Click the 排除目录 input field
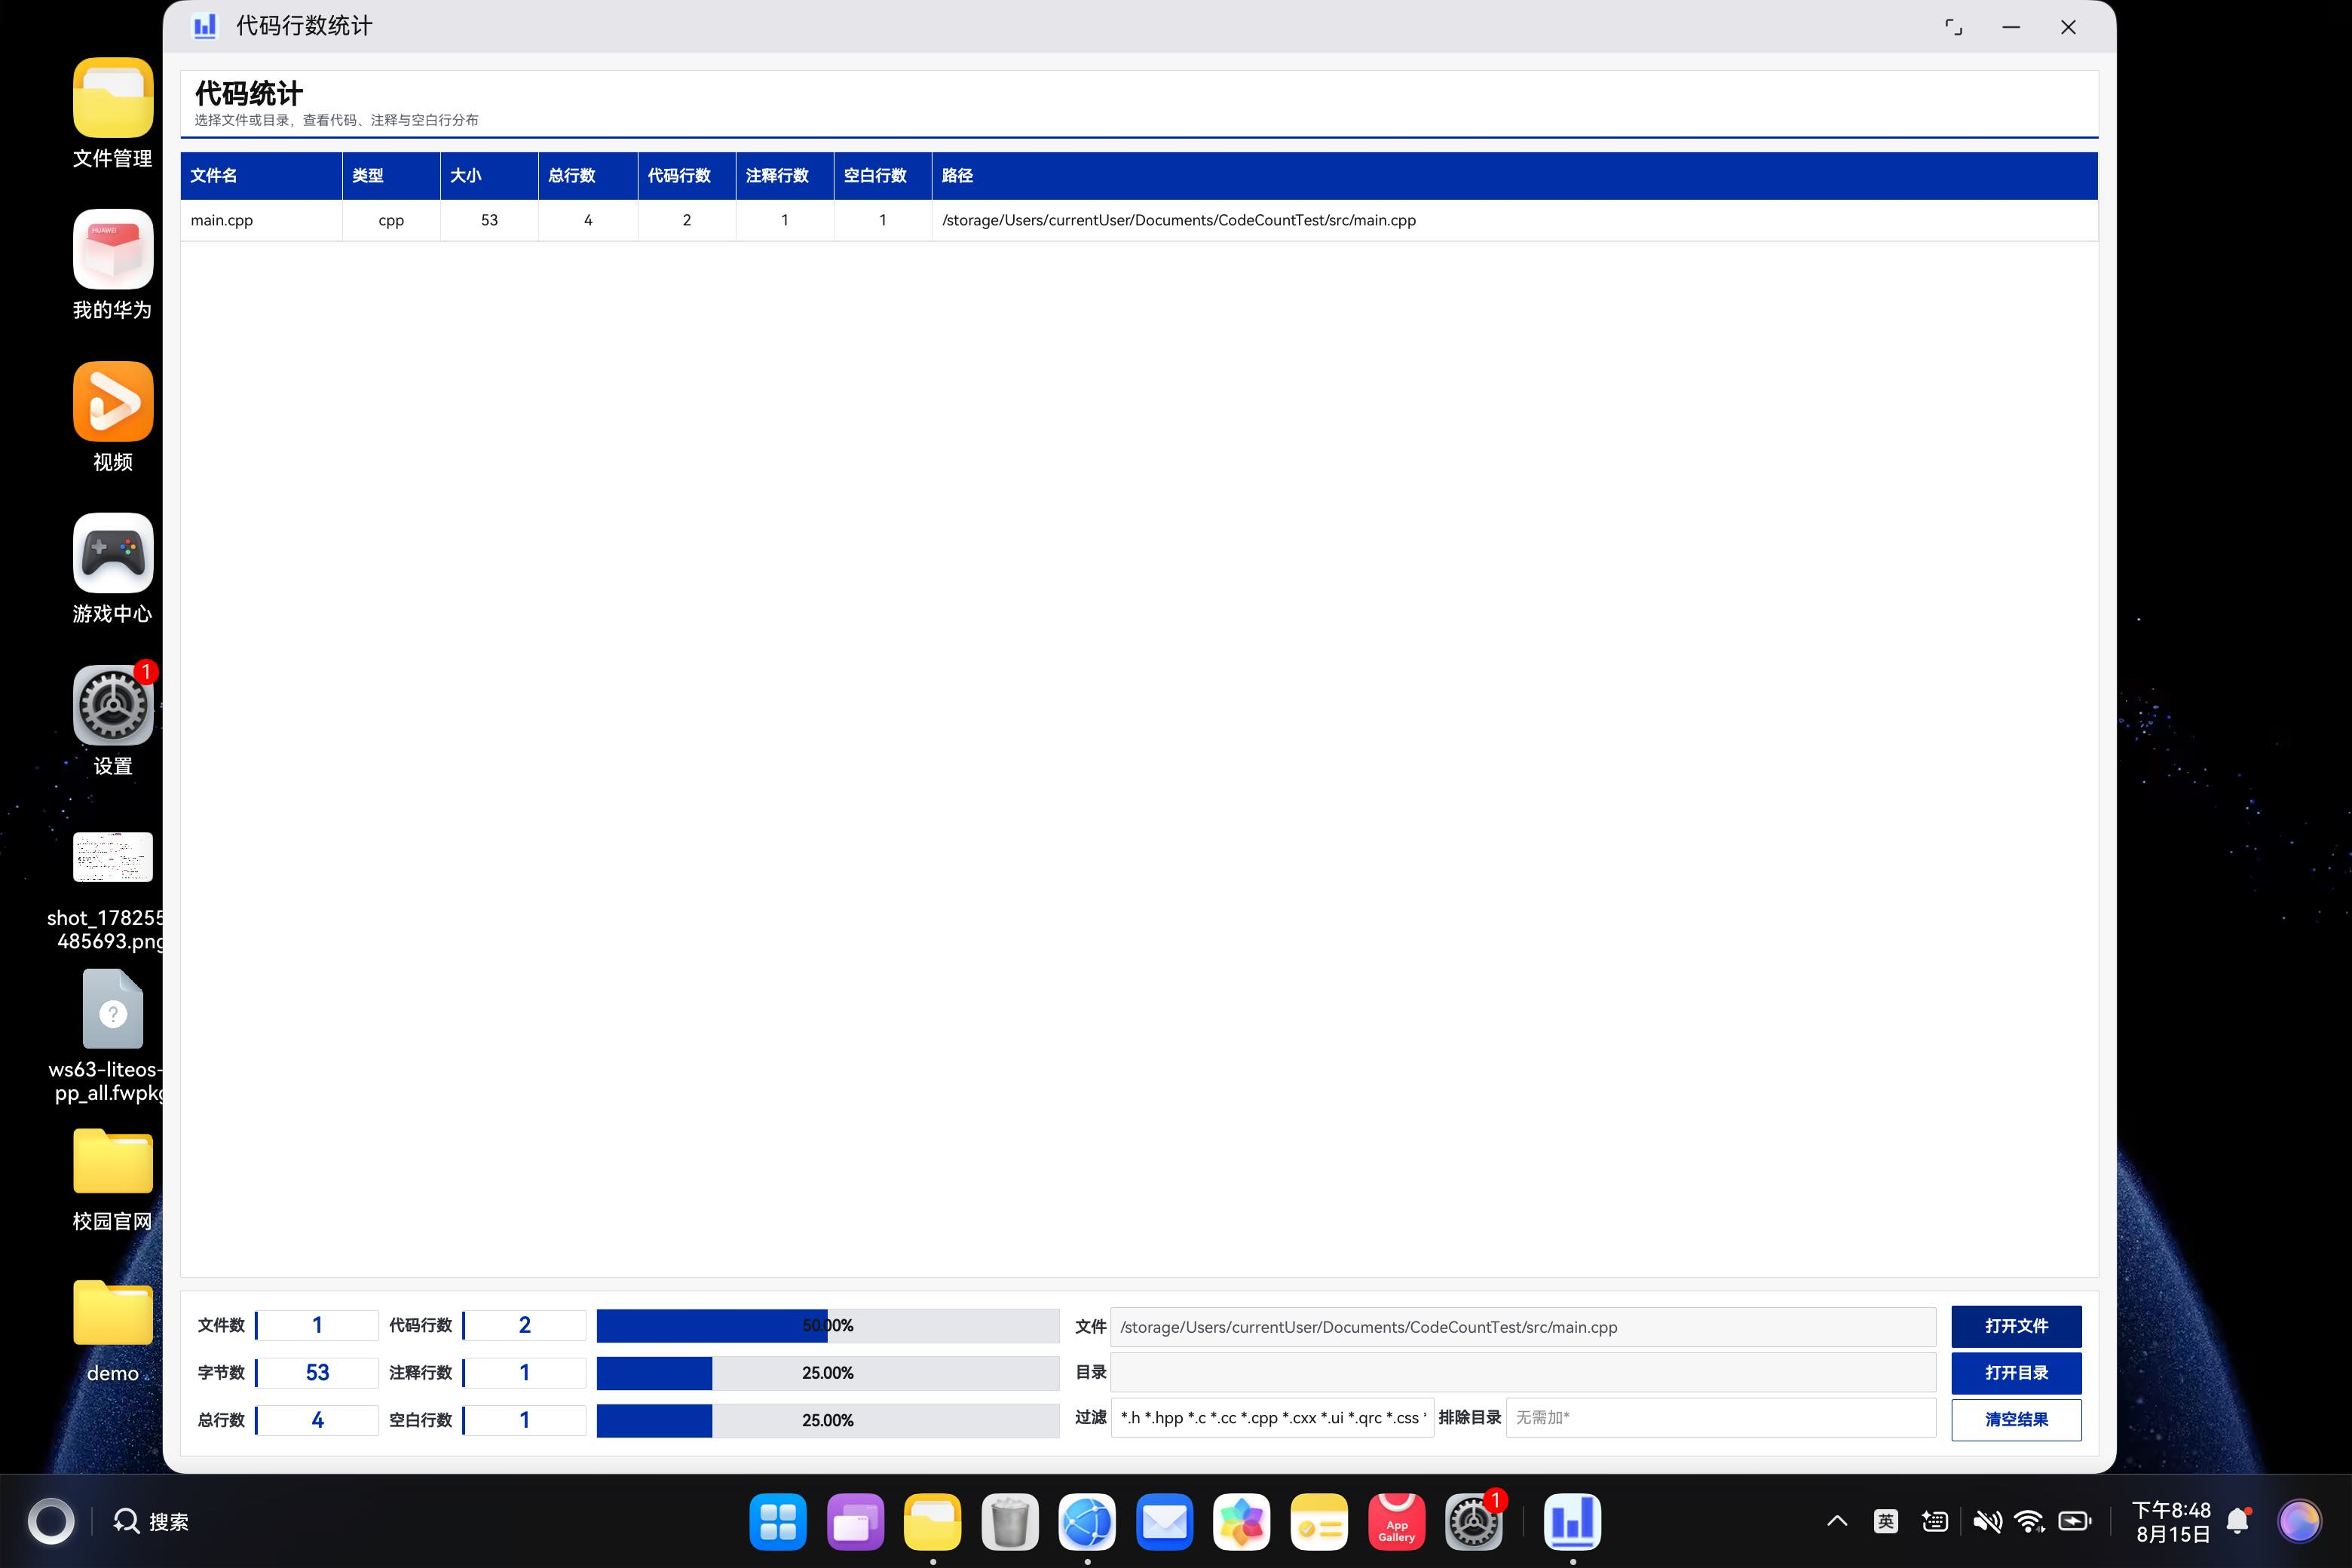Image resolution: width=2352 pixels, height=1568 pixels. coord(1721,1418)
